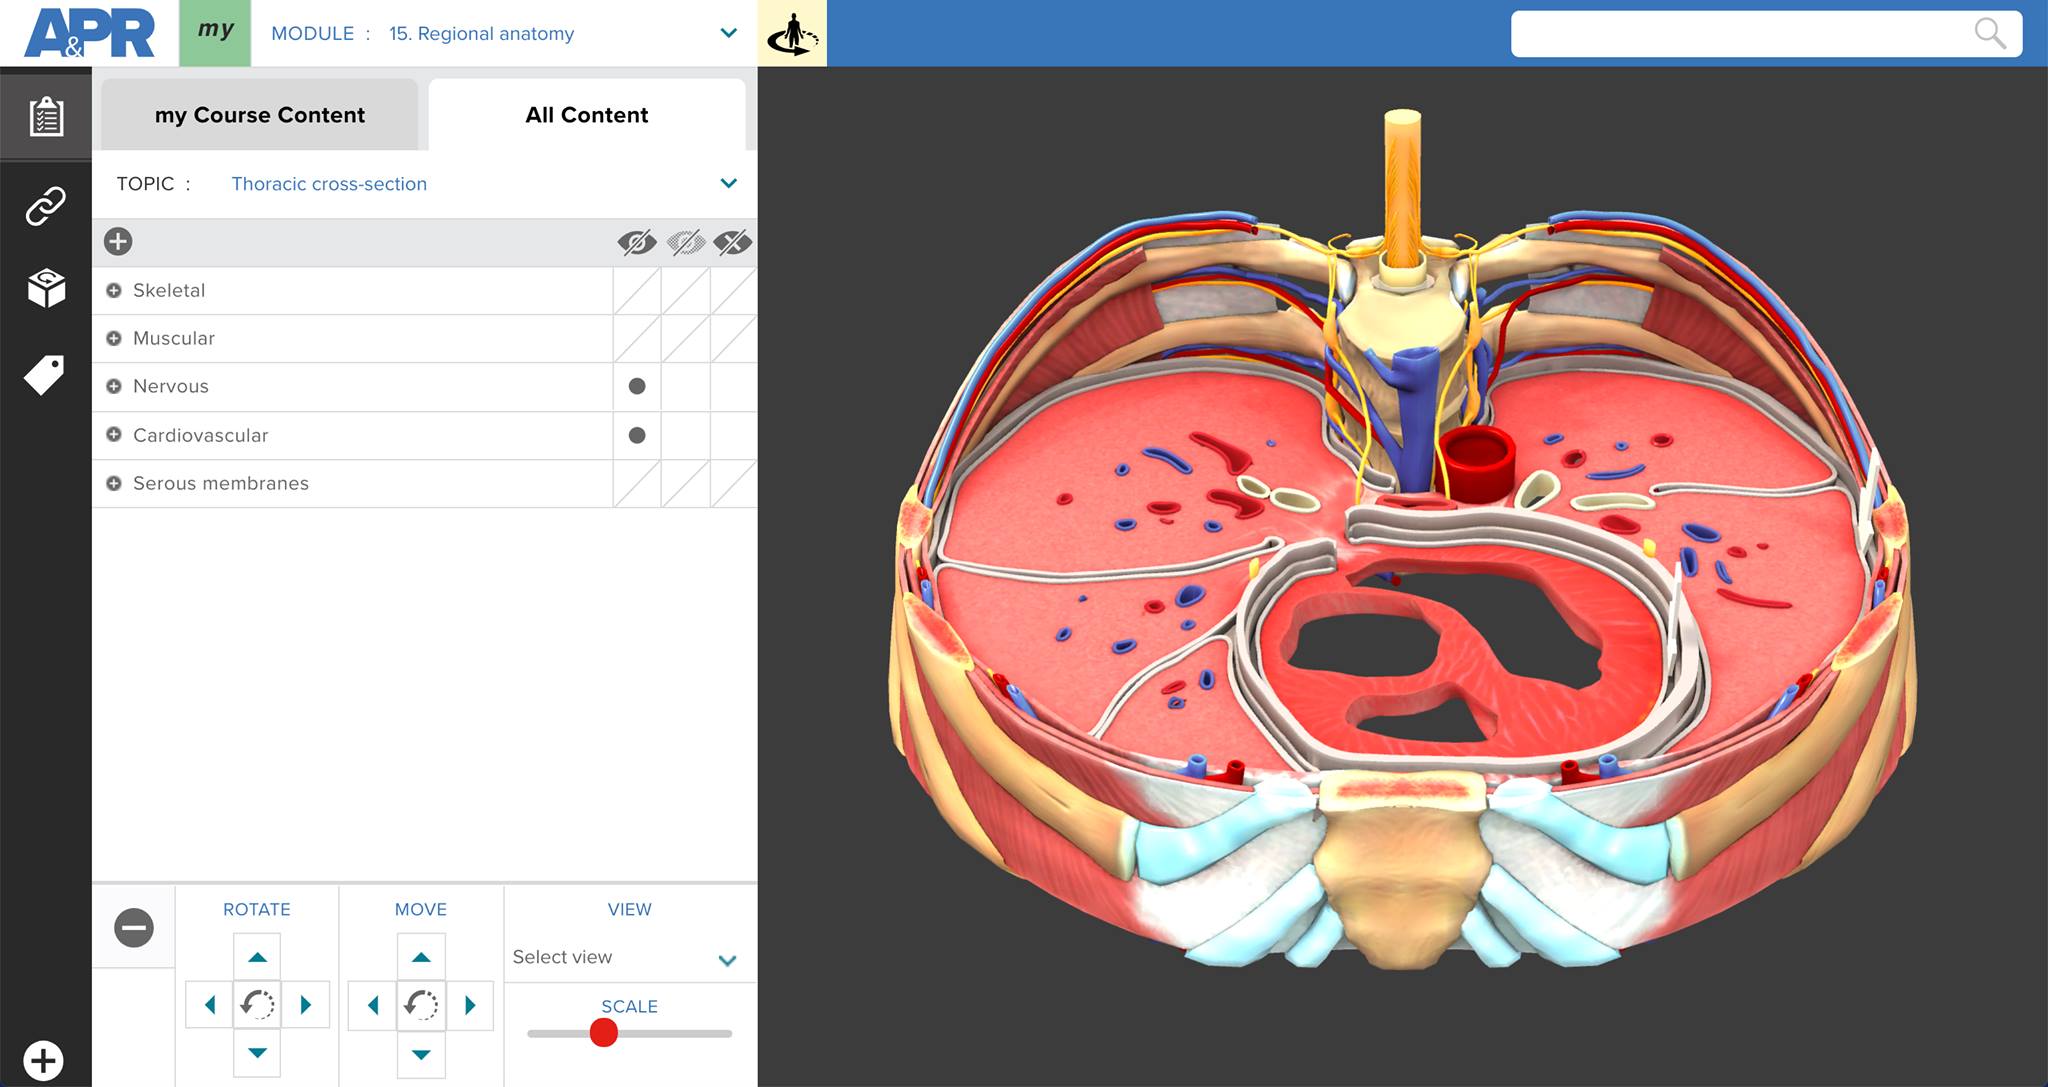Click the ROTATE right arrow
The height and width of the screenshot is (1087, 2048).
(306, 1005)
